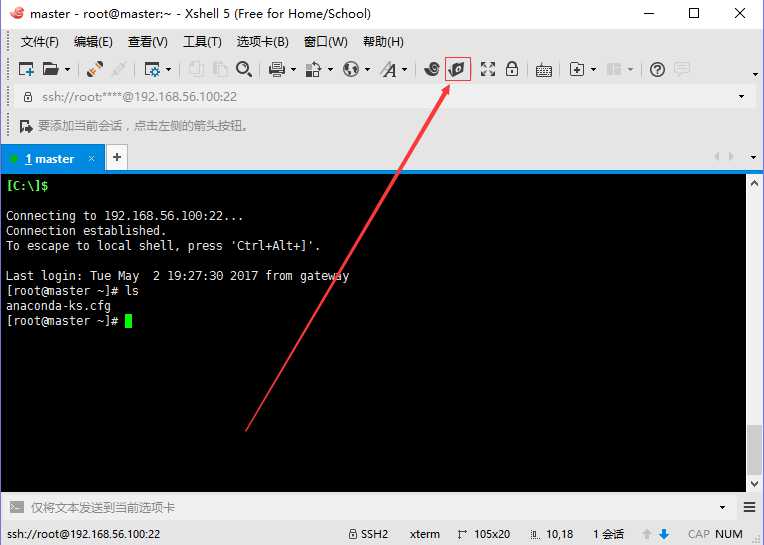Open the compose bar target dropdown
This screenshot has height=545, width=764.
(x=722, y=507)
